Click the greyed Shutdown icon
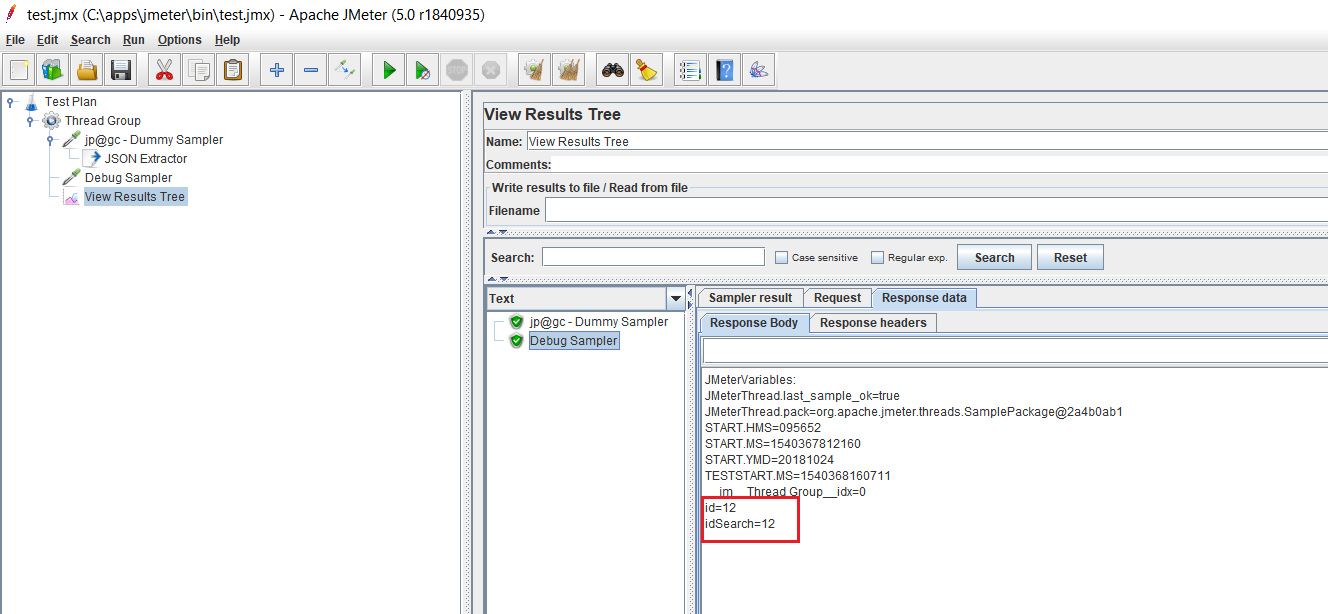This screenshot has width=1328, height=614. coord(490,70)
